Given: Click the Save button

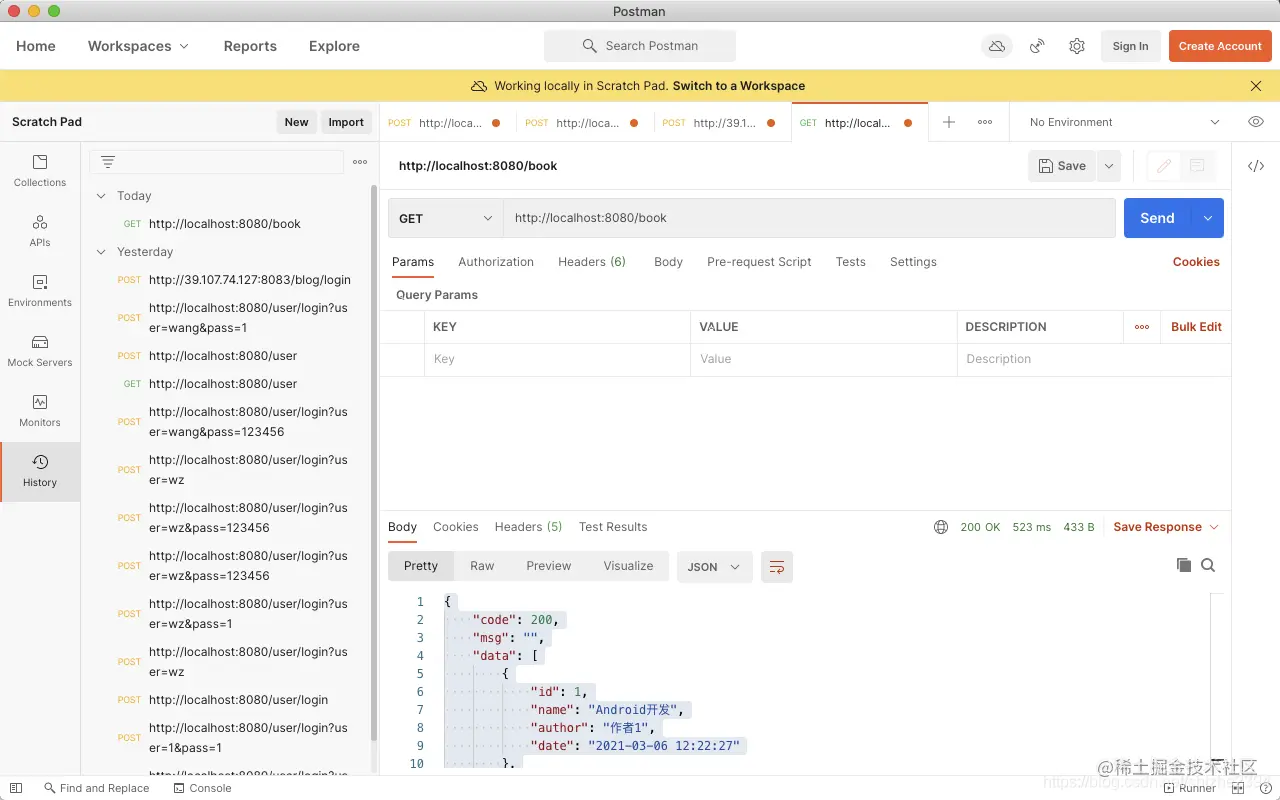Looking at the screenshot, I should 1062,166.
